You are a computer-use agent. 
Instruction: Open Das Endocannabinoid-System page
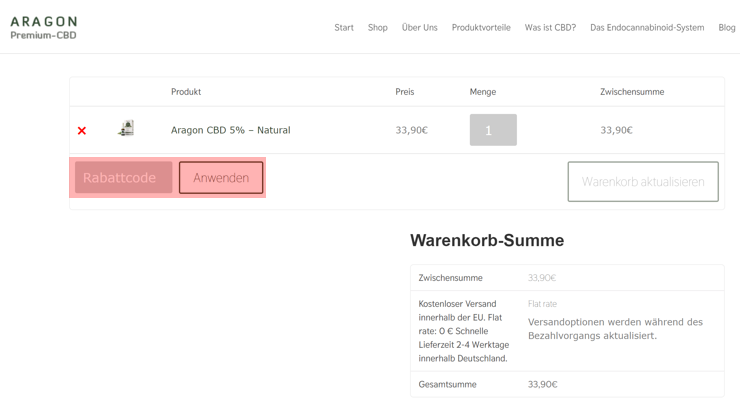pos(647,27)
